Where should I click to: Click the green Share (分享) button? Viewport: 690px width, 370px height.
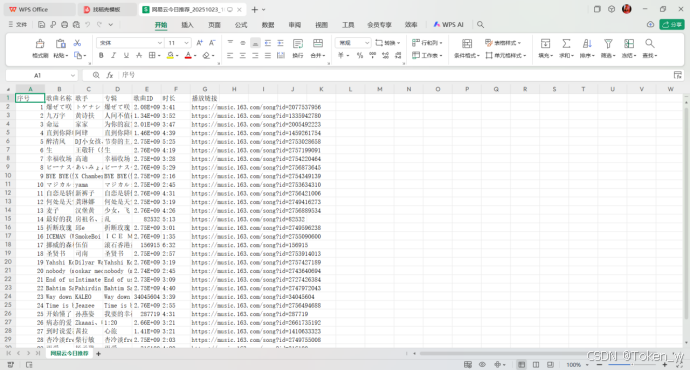(x=672, y=25)
